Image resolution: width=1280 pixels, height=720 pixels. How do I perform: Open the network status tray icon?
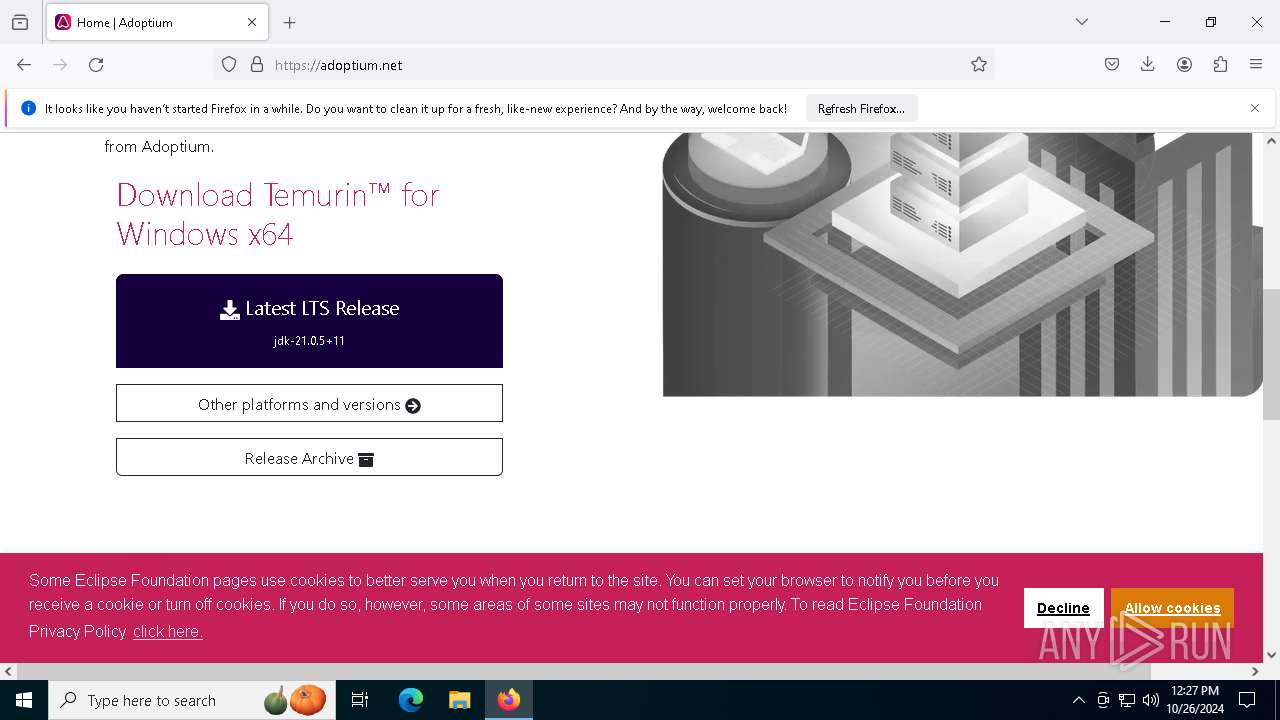[x=1127, y=700]
